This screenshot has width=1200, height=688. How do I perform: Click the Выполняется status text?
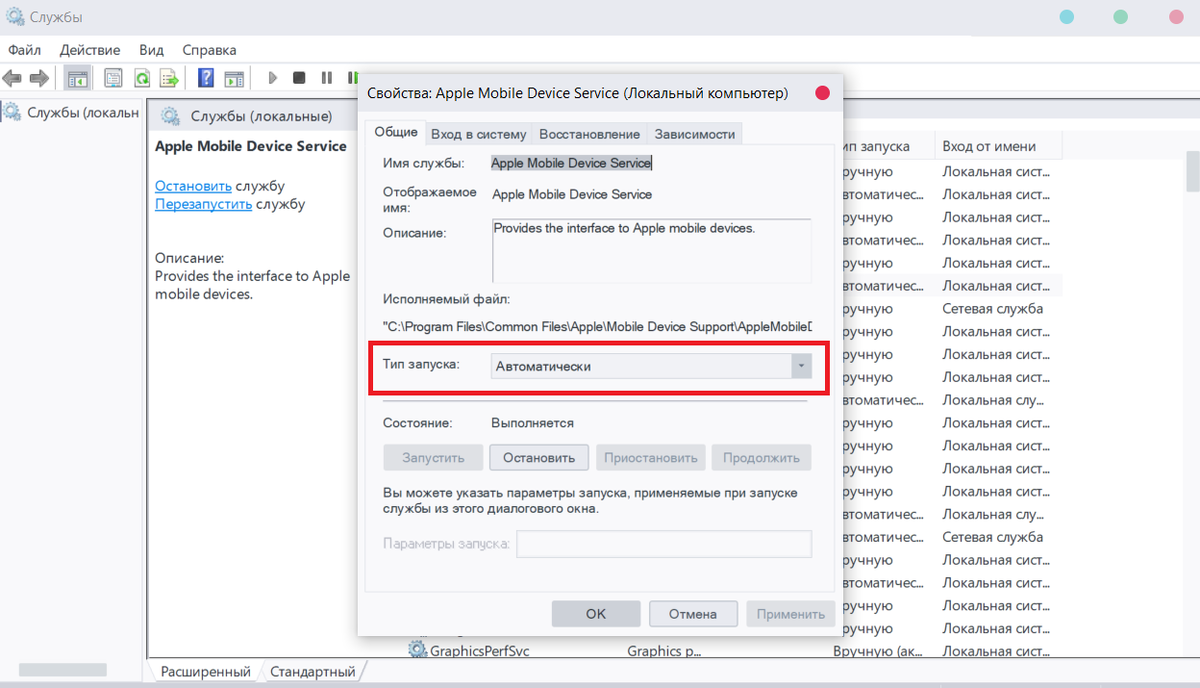pos(533,423)
